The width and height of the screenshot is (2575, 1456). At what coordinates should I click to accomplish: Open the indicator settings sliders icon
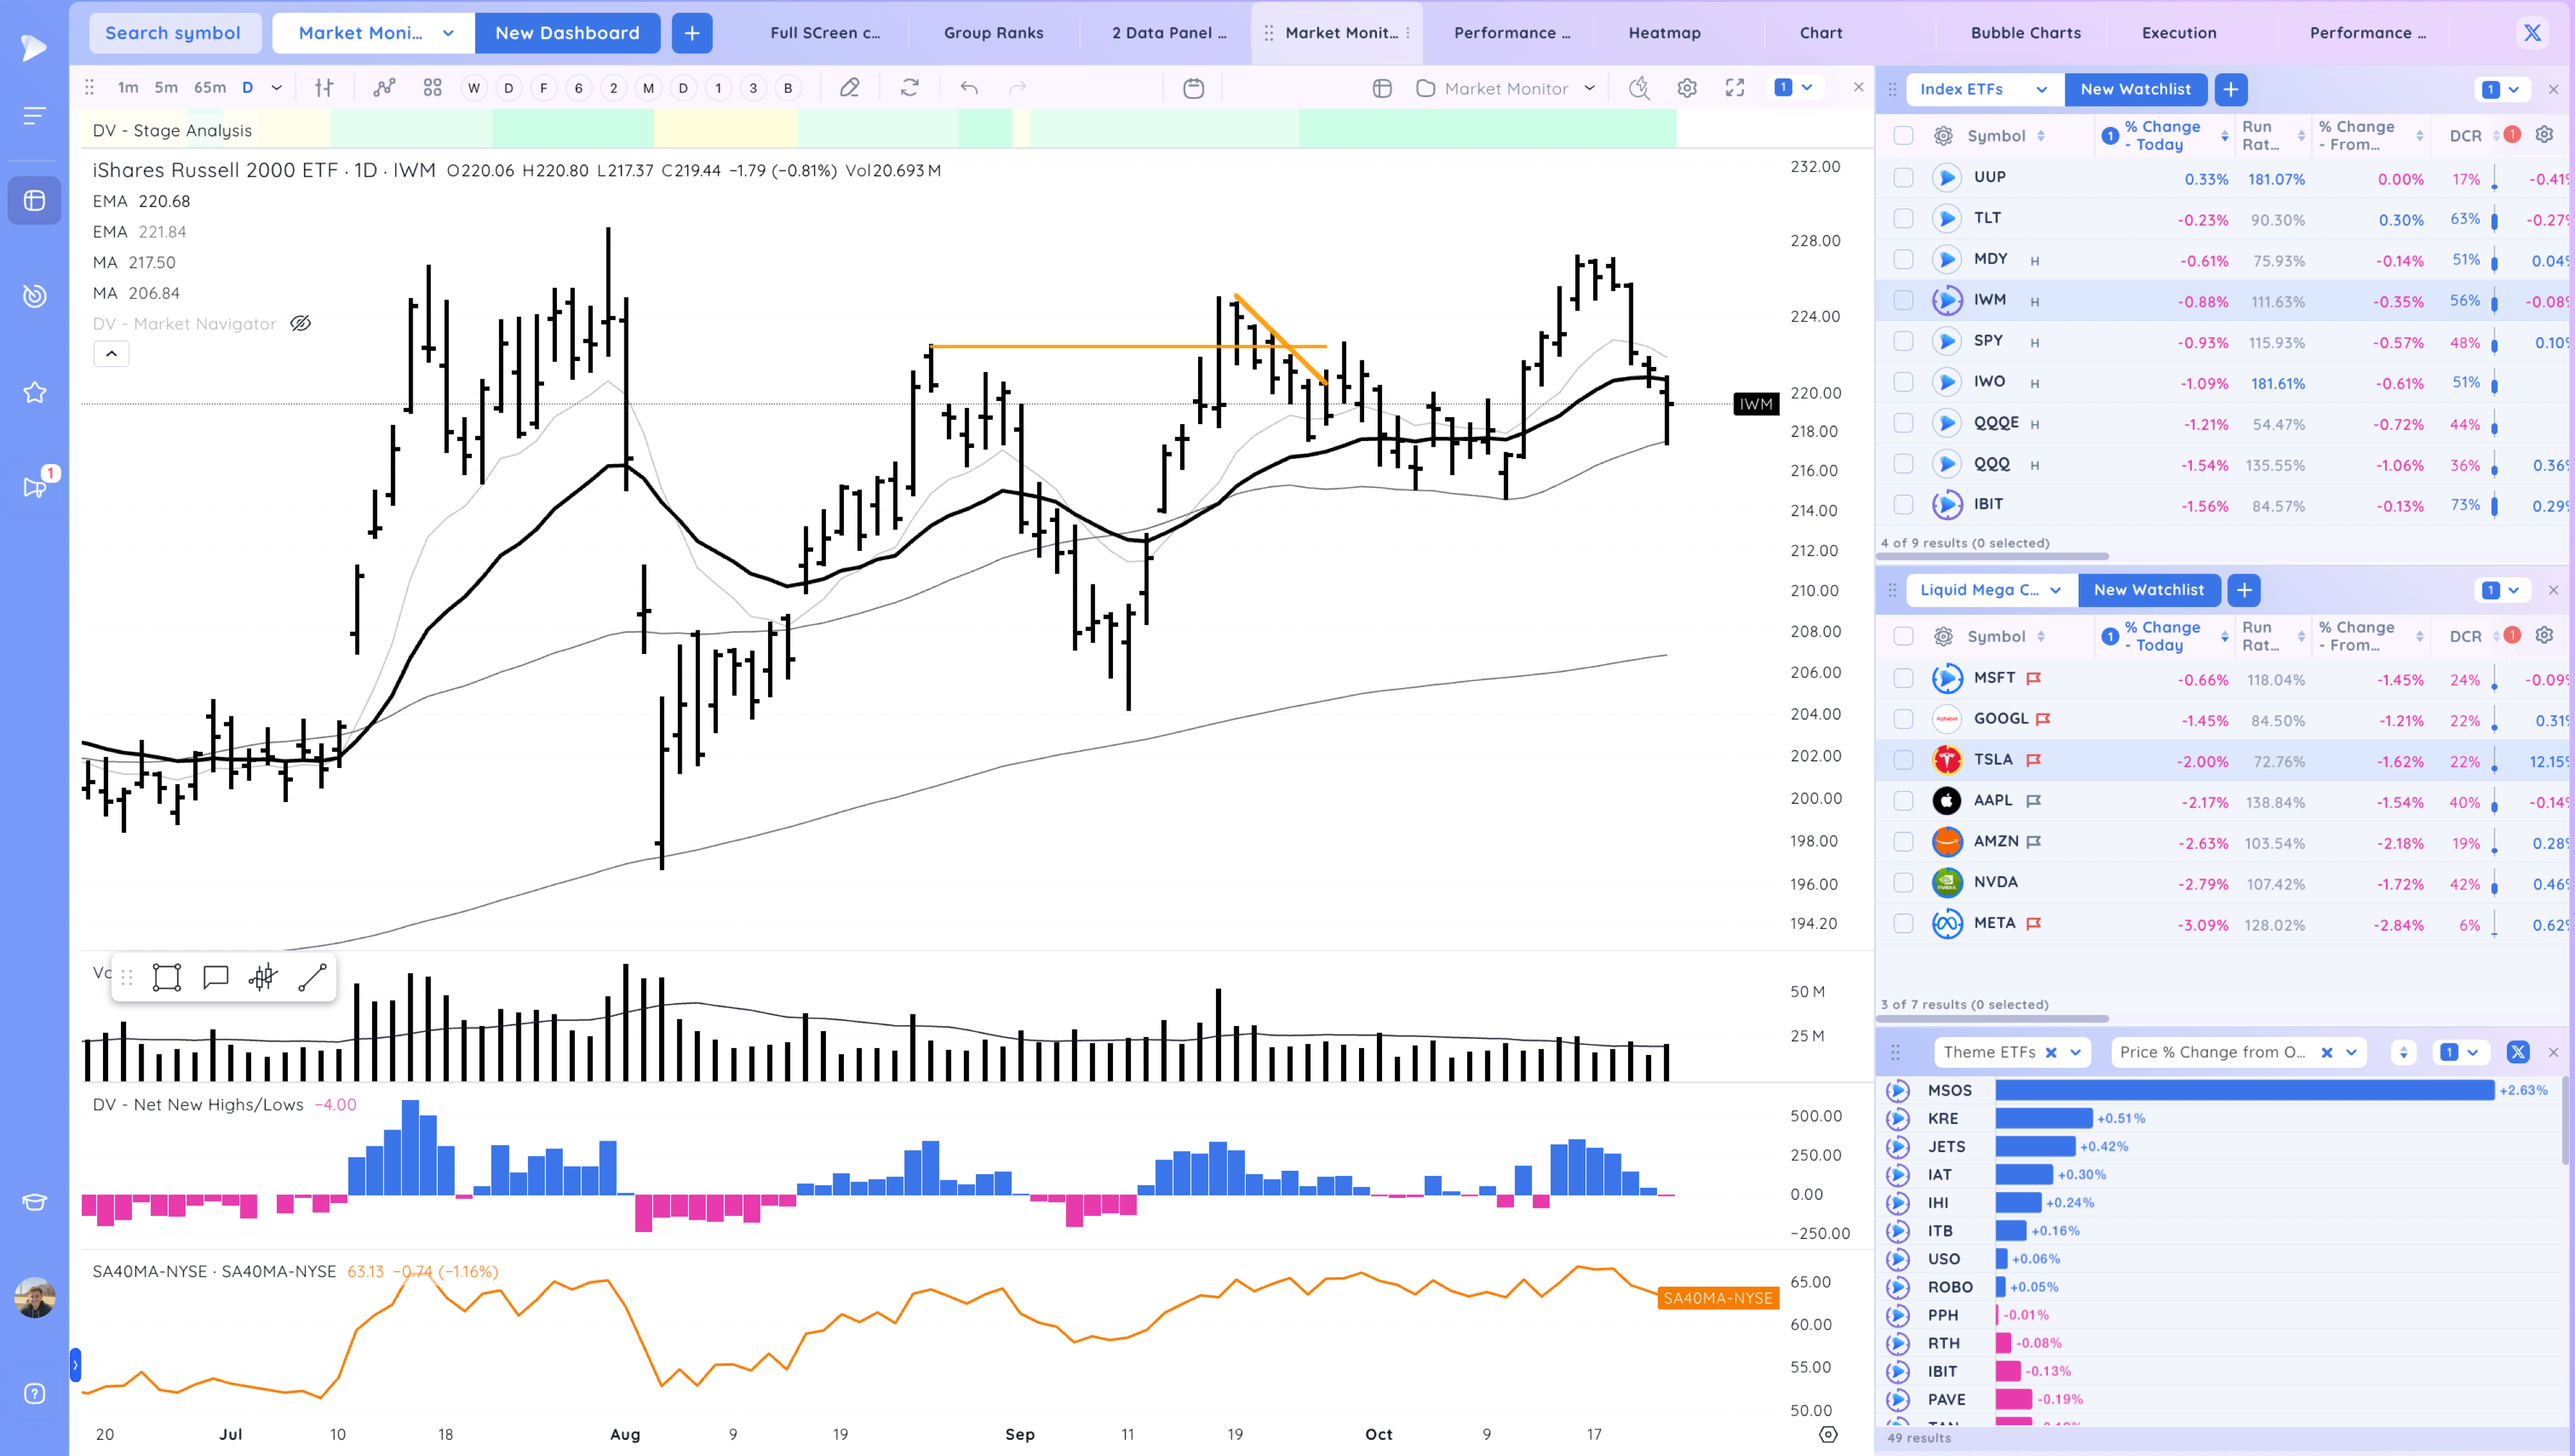click(x=323, y=88)
